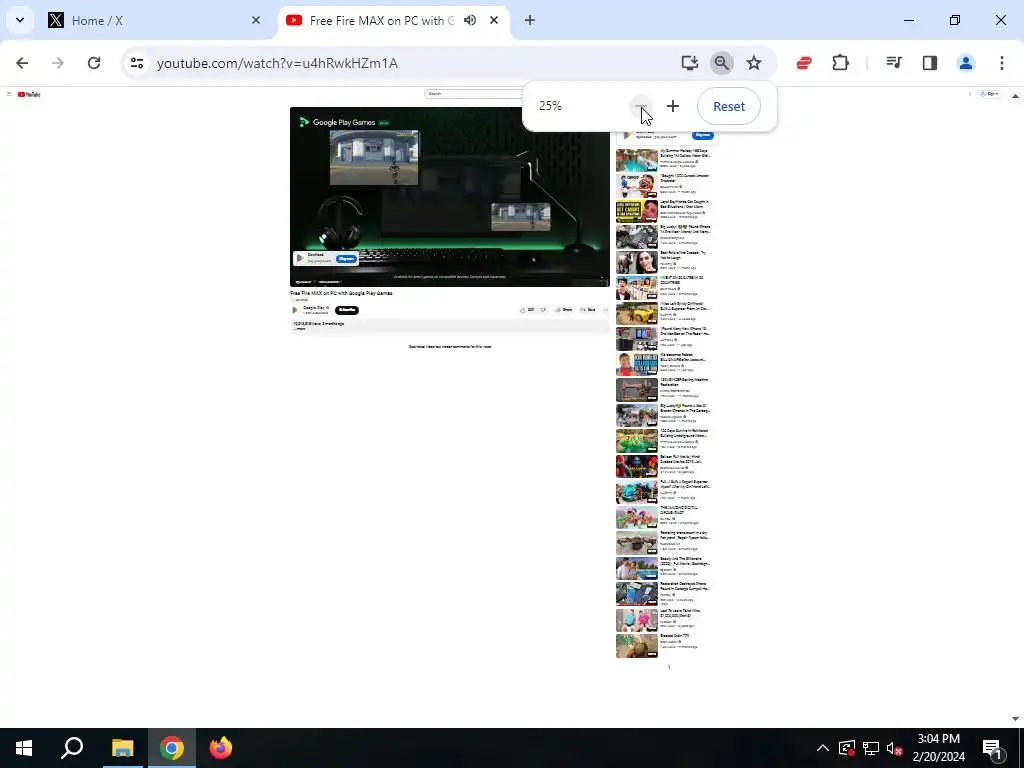The width and height of the screenshot is (1024, 768).
Task: Open more actions ellipsis beside Save
Action: tap(605, 310)
